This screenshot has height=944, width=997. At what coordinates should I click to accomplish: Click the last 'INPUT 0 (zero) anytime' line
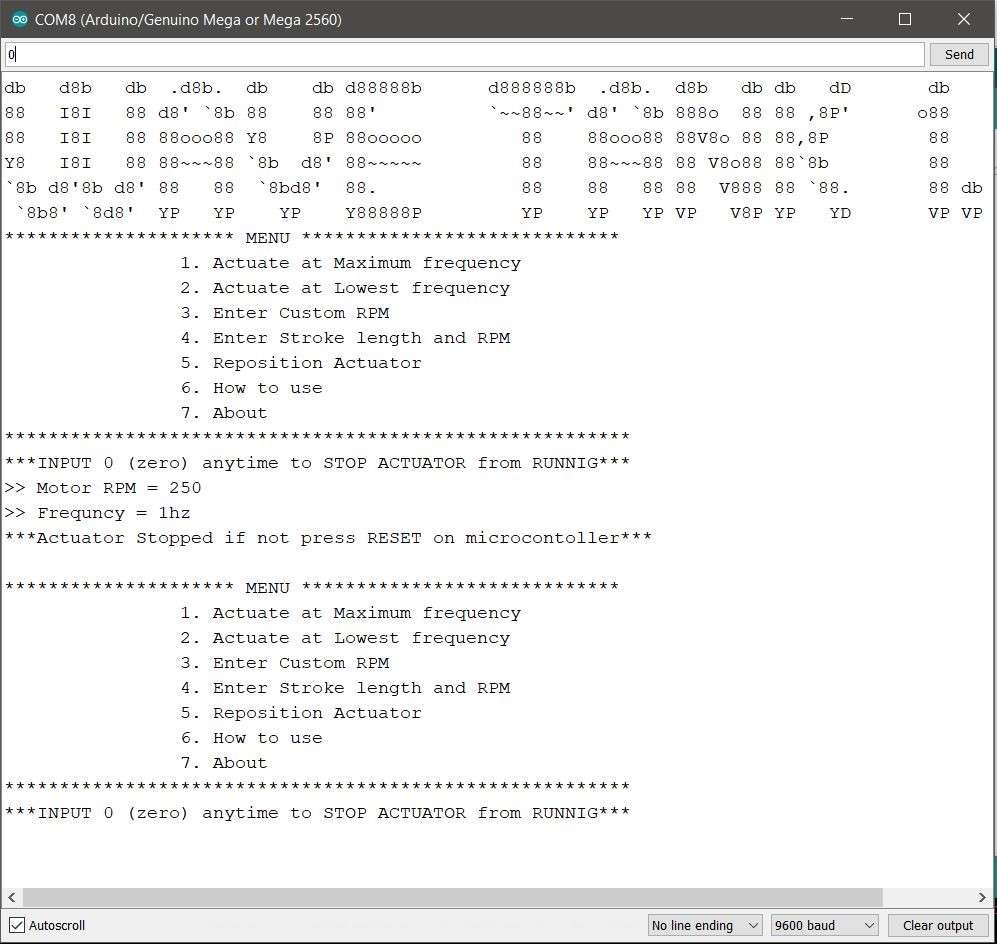(x=317, y=813)
